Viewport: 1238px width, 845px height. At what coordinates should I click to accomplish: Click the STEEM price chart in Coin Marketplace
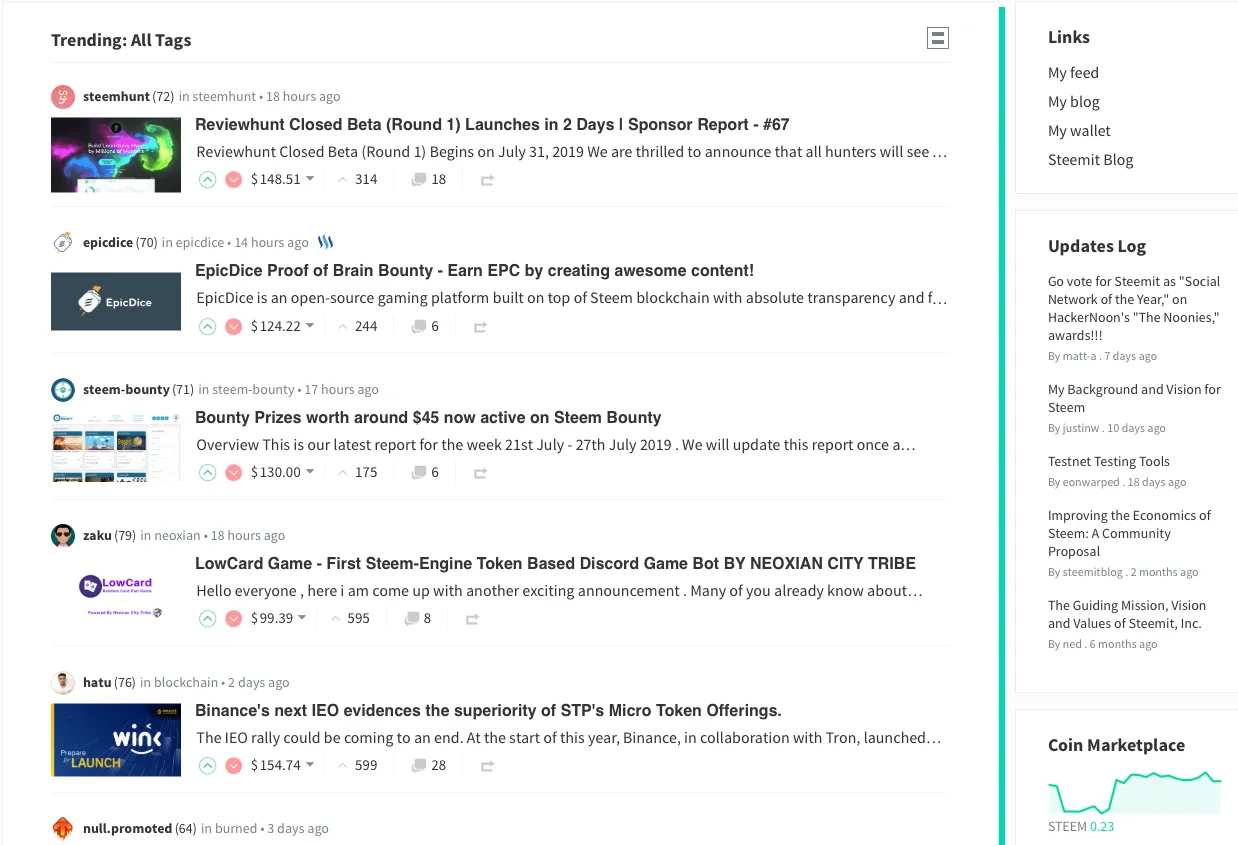click(1134, 792)
